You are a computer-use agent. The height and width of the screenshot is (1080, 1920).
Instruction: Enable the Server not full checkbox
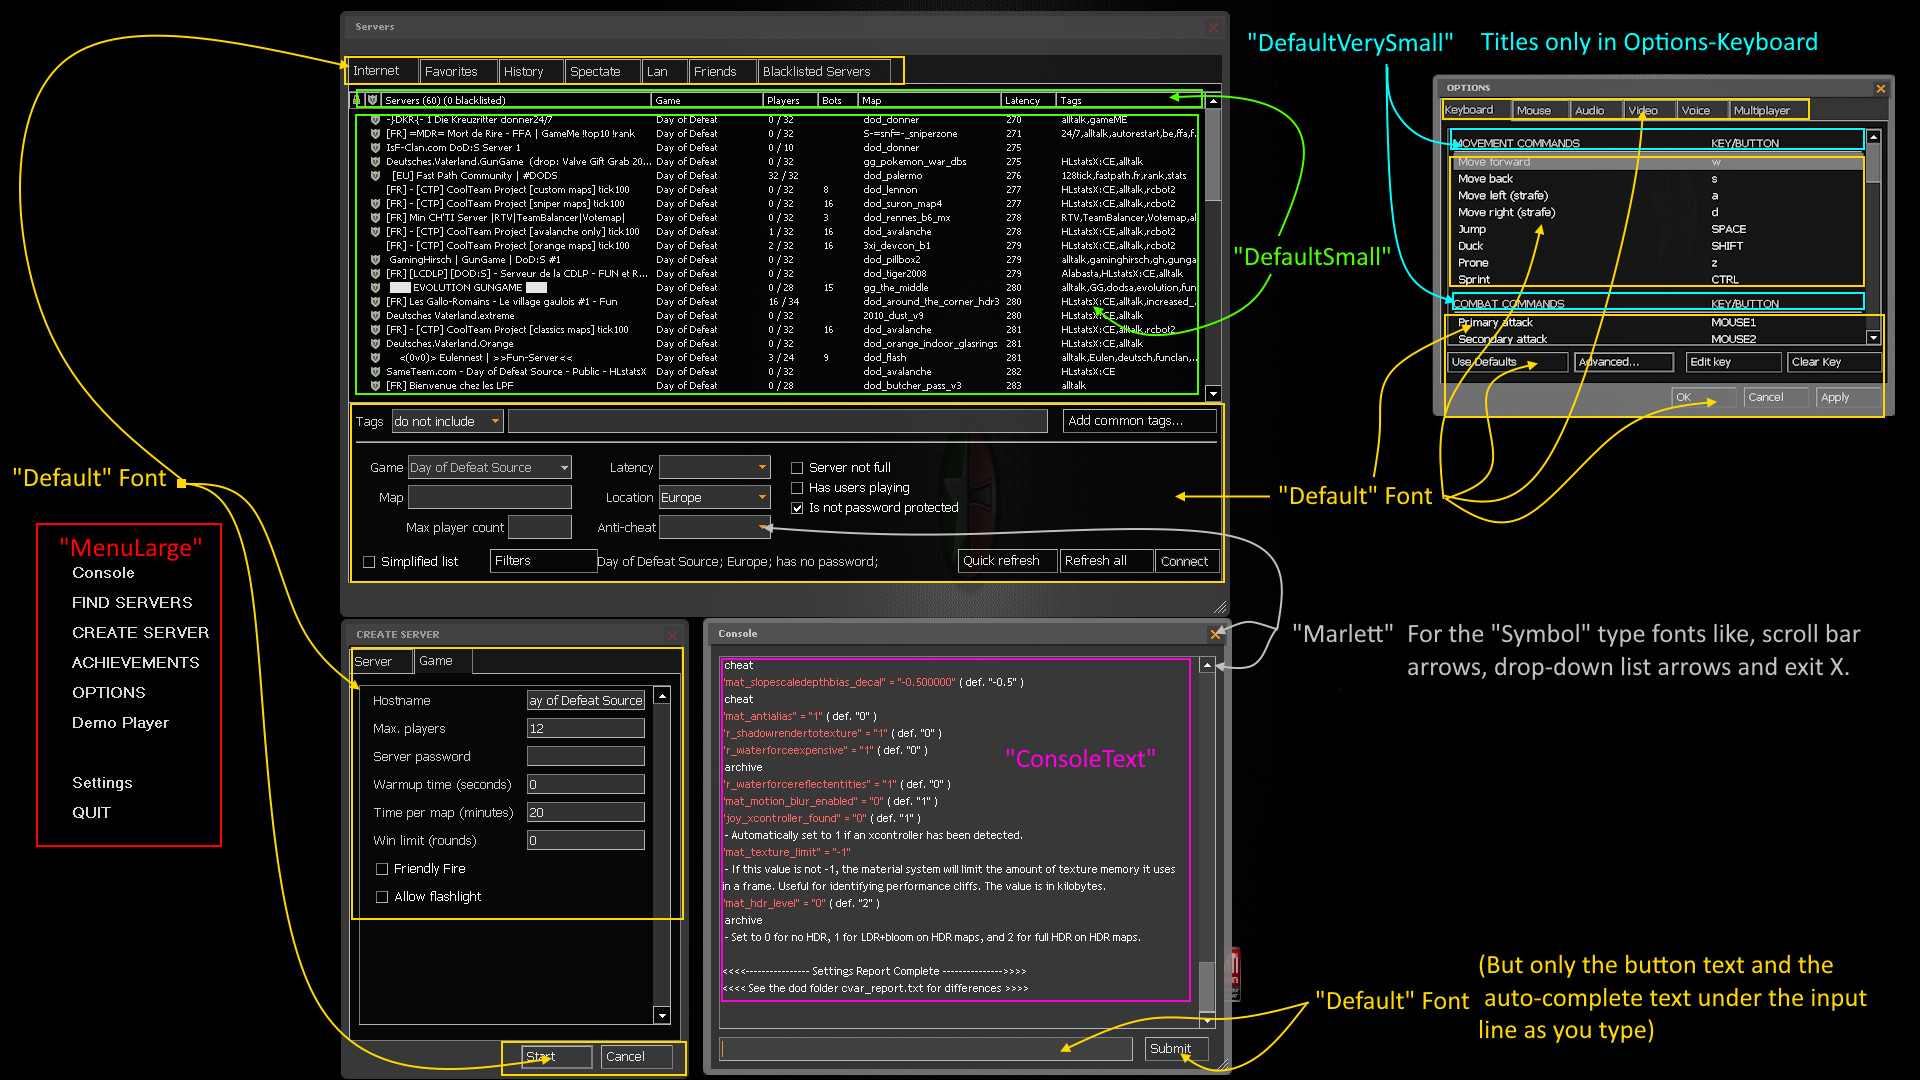pyautogui.click(x=797, y=468)
